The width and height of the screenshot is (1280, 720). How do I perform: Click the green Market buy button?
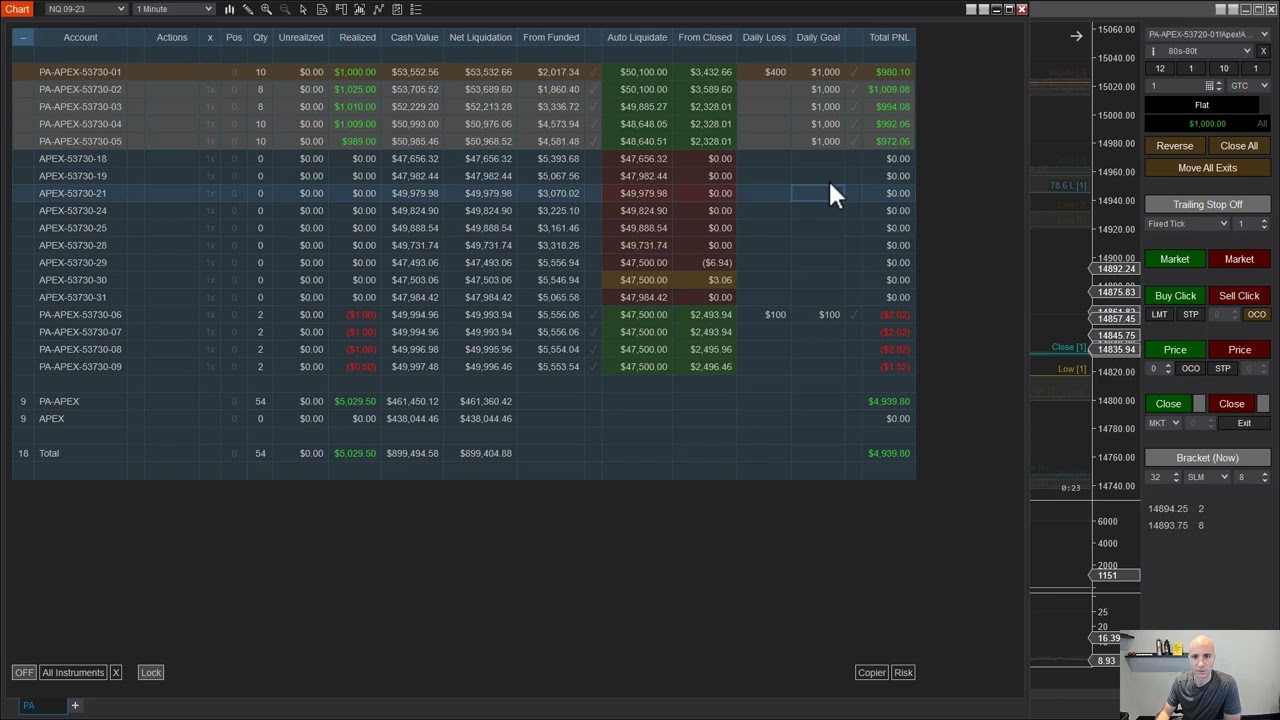[1174, 259]
